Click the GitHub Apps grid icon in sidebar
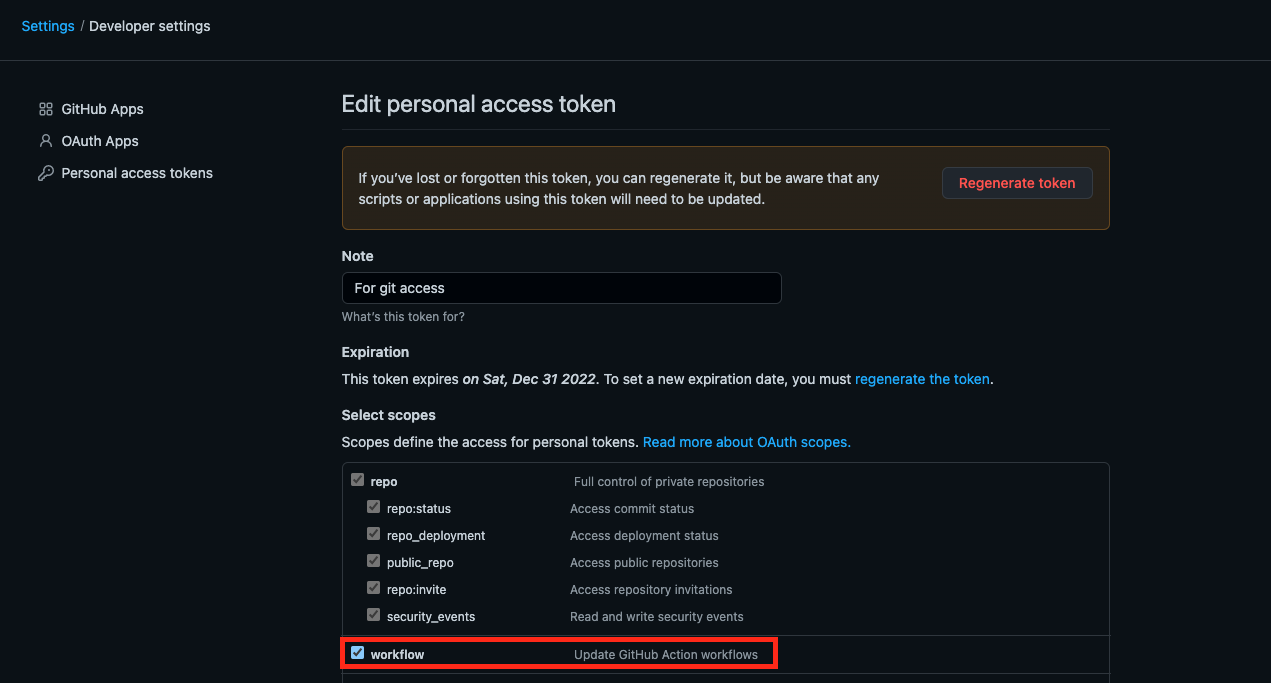This screenshot has height=683, width=1271. pyautogui.click(x=45, y=108)
